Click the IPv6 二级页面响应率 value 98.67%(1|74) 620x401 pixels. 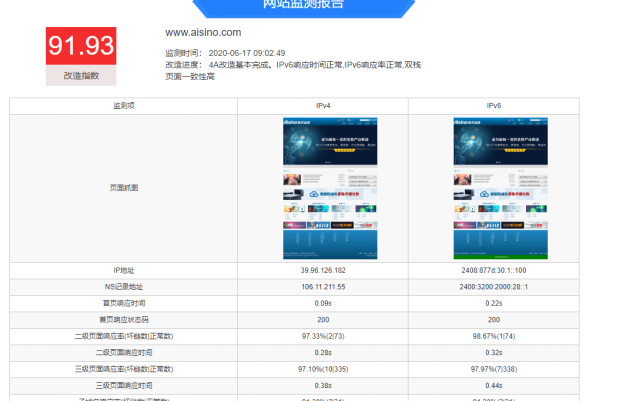tap(493, 336)
